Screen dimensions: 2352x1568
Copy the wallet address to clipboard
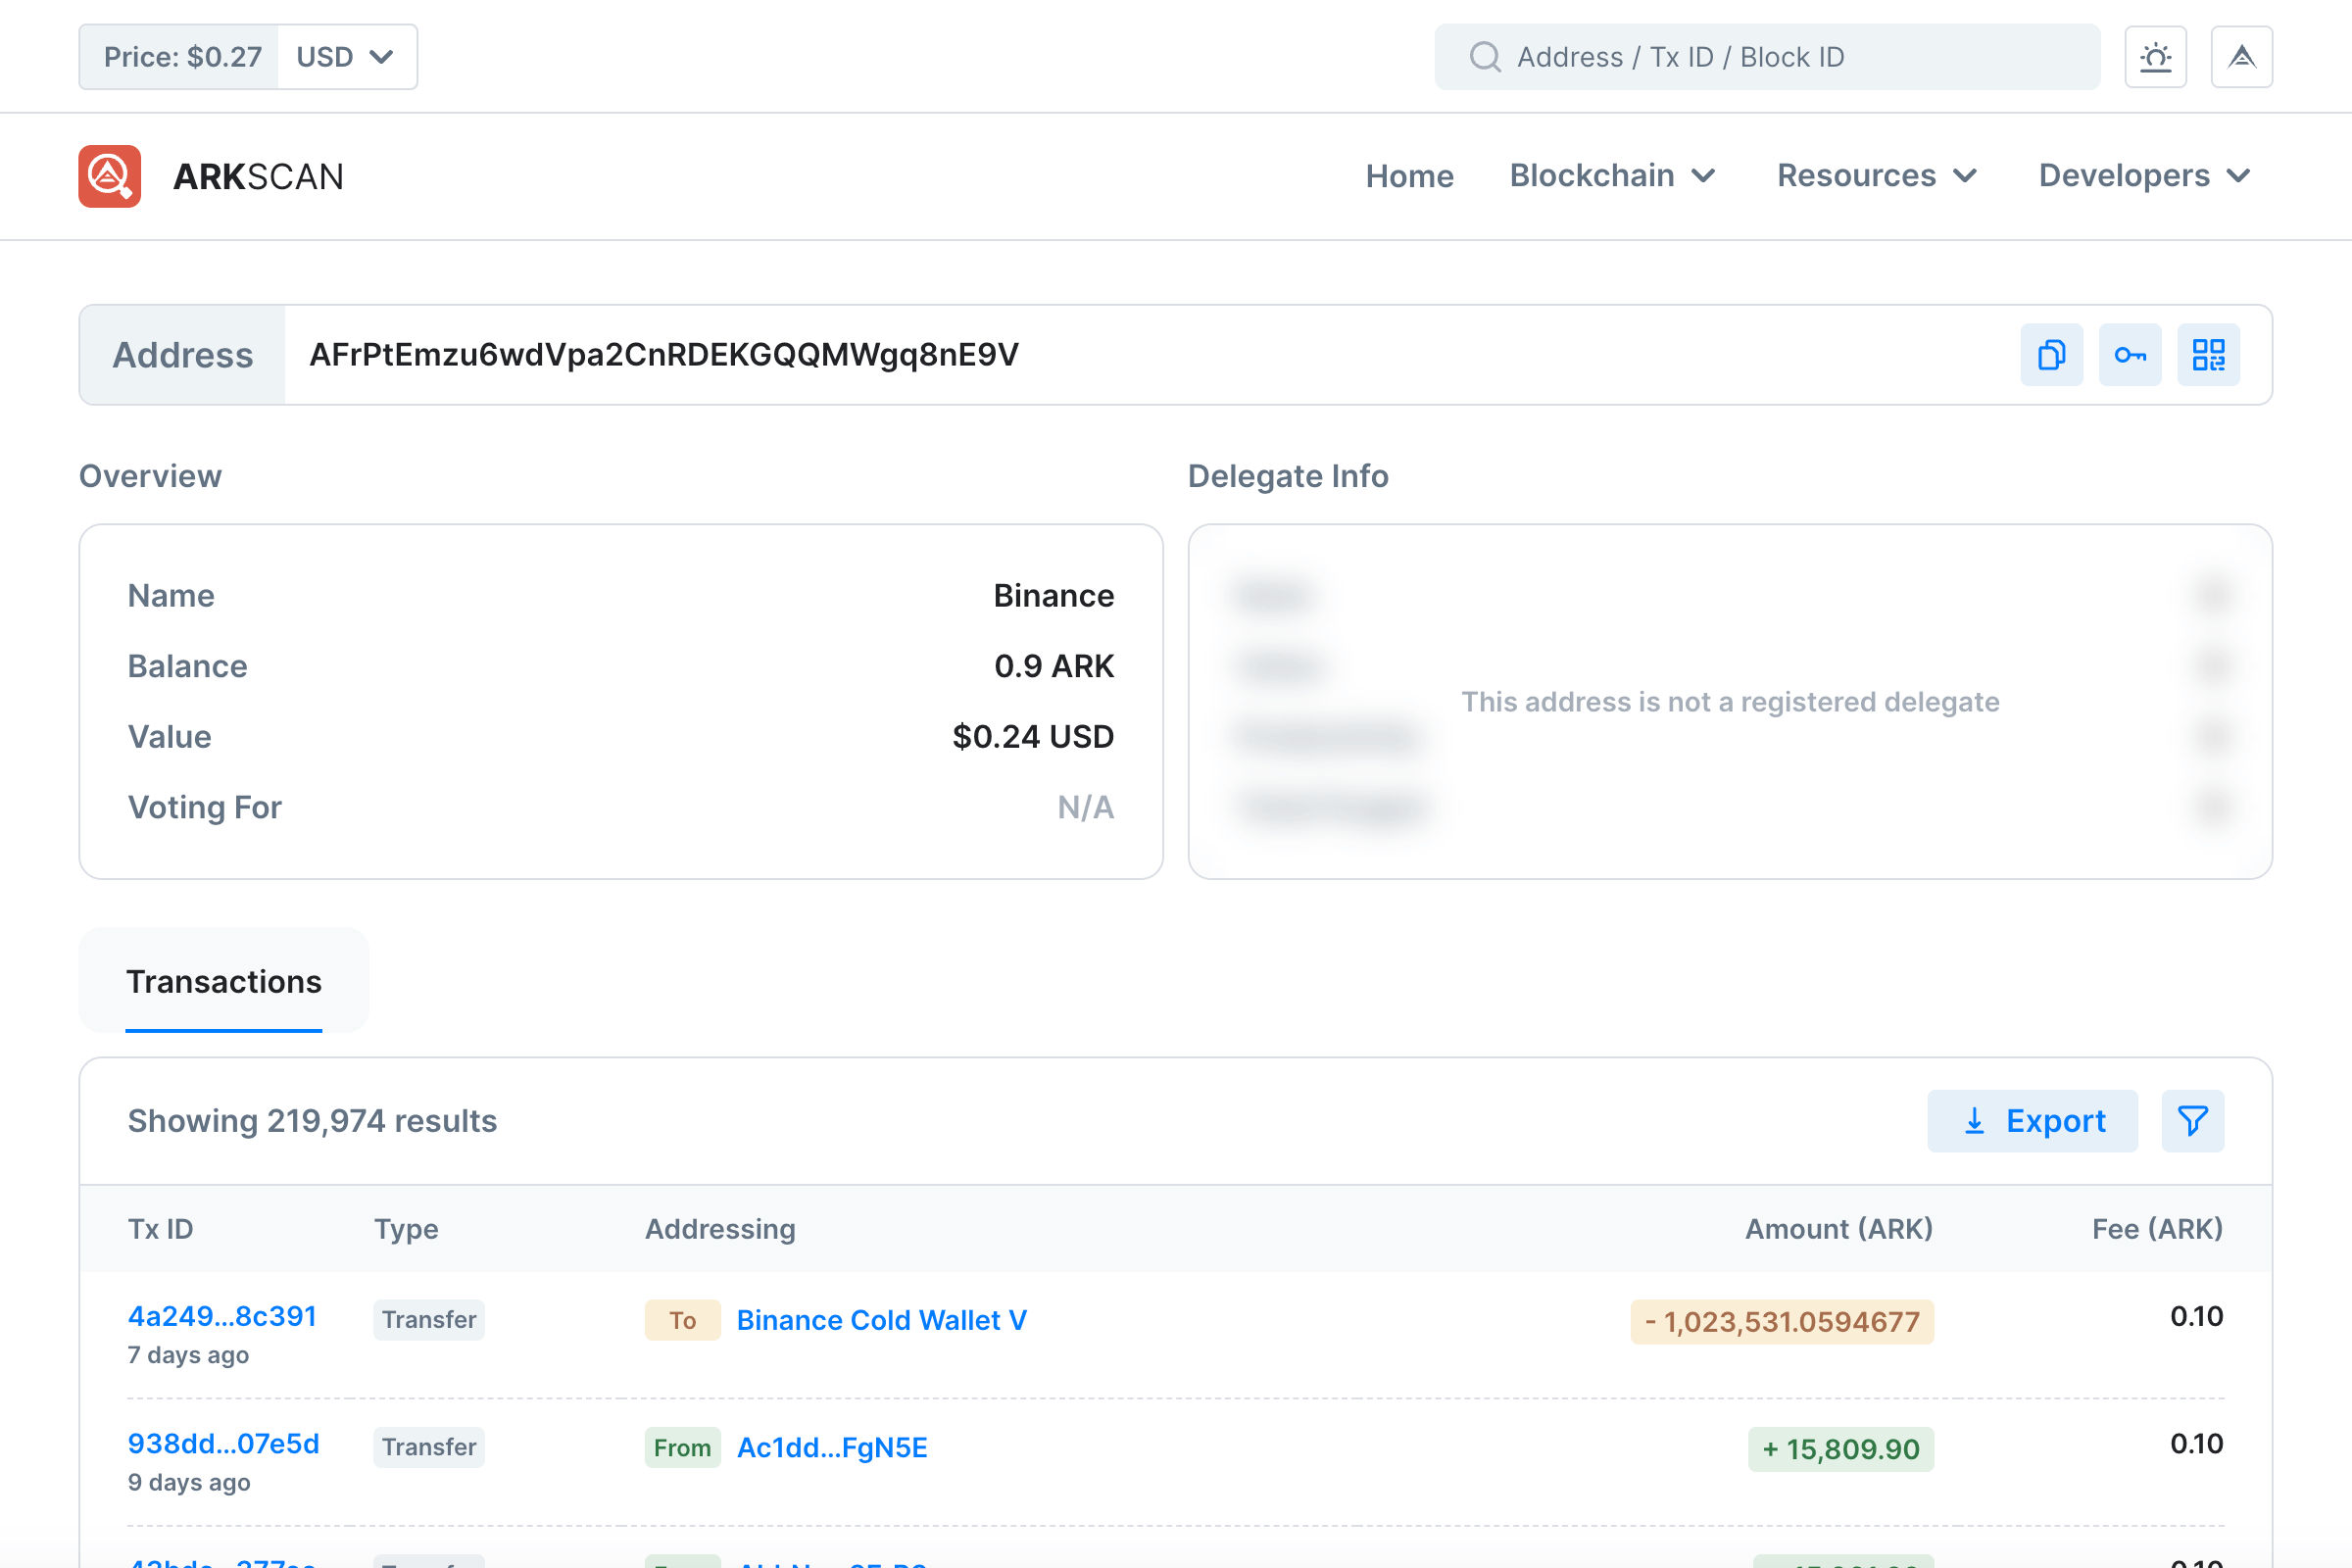click(2051, 355)
